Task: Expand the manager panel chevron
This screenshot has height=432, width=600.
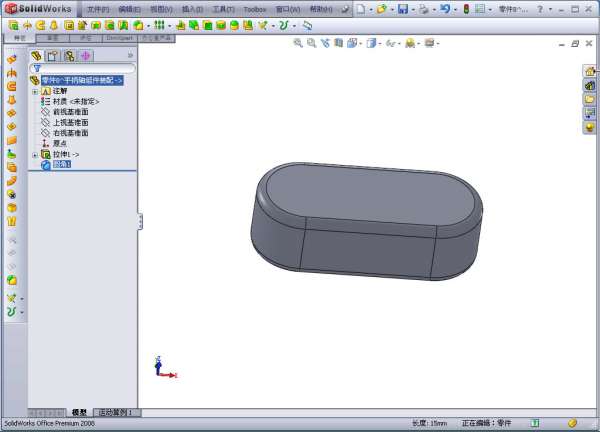Action: (x=130, y=55)
